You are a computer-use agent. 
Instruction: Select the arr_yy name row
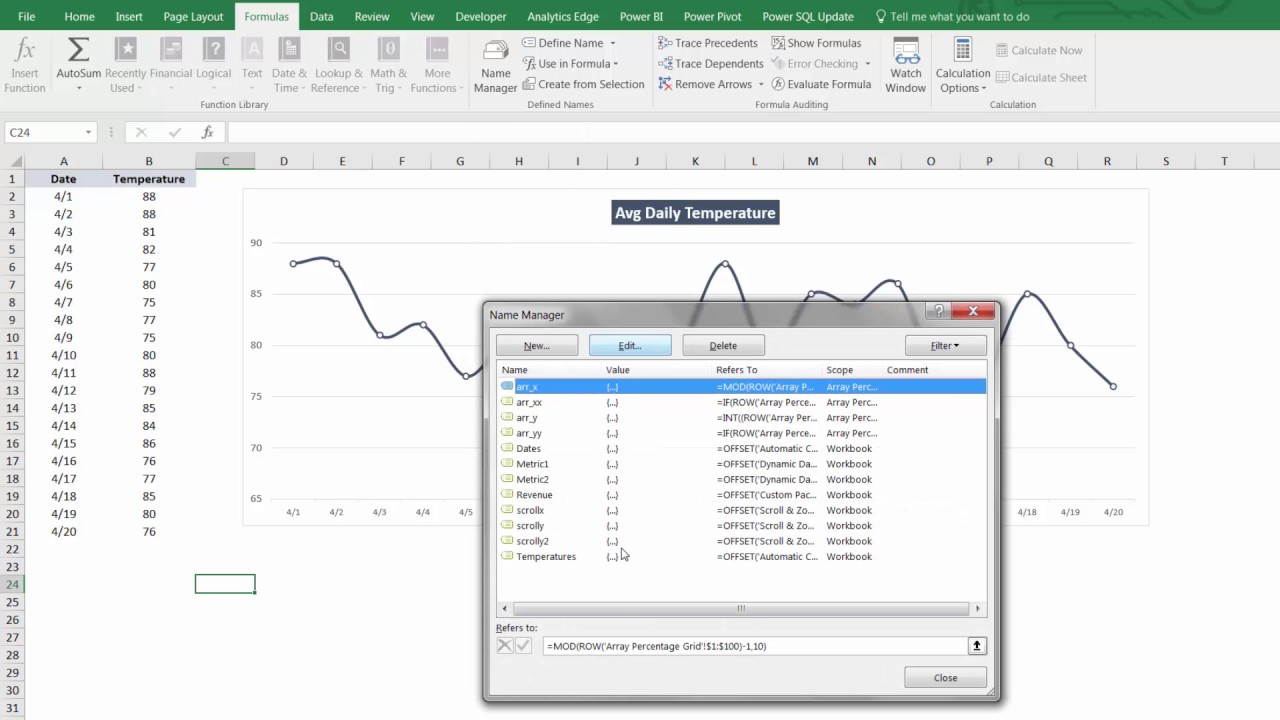pos(742,433)
